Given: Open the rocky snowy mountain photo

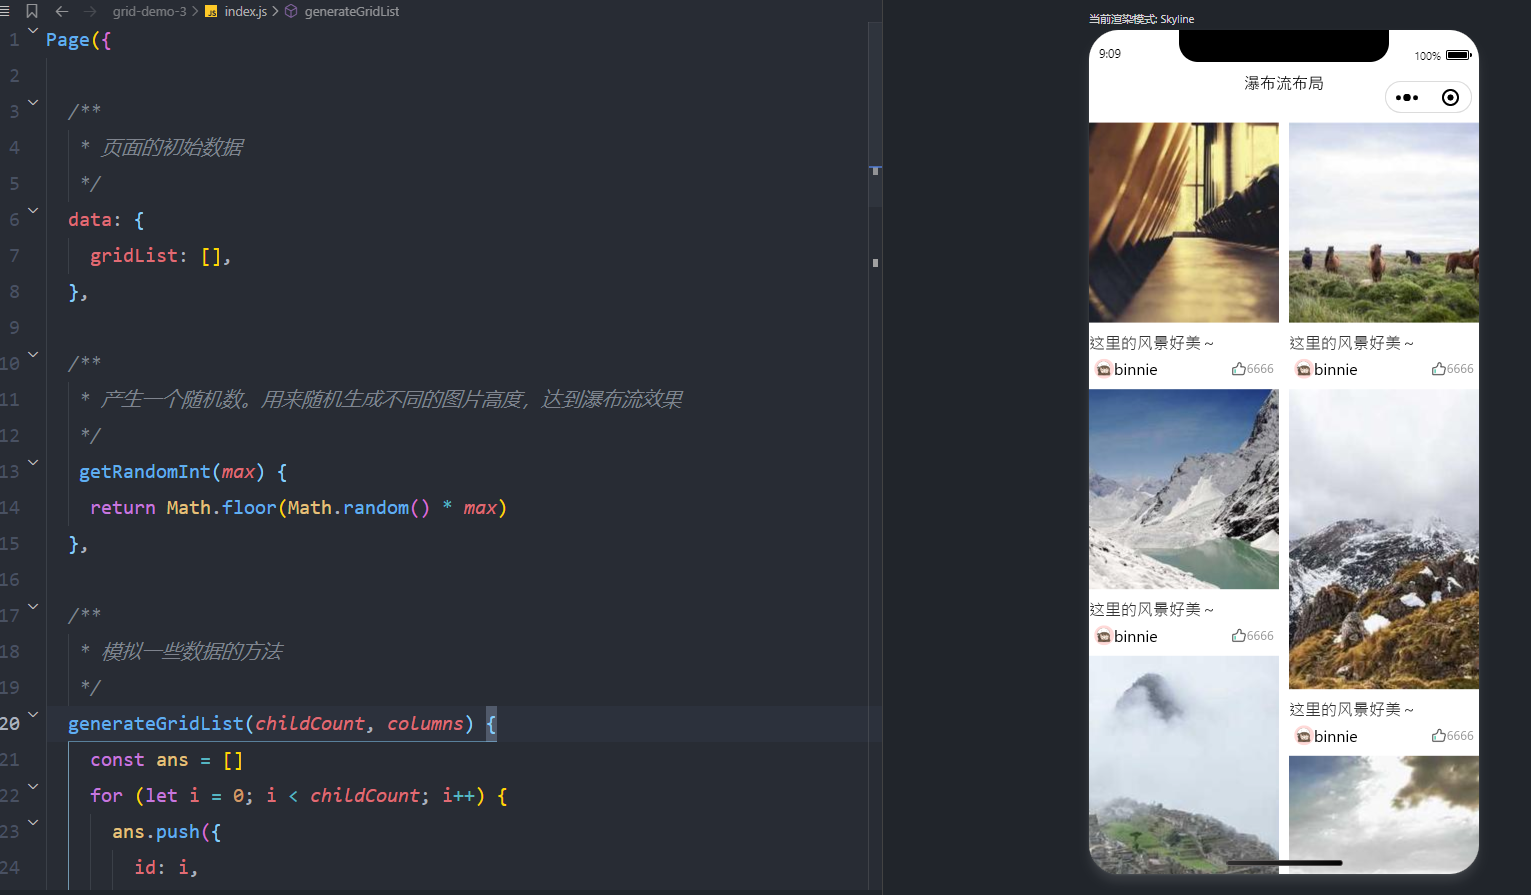Looking at the screenshot, I should 1384,539.
